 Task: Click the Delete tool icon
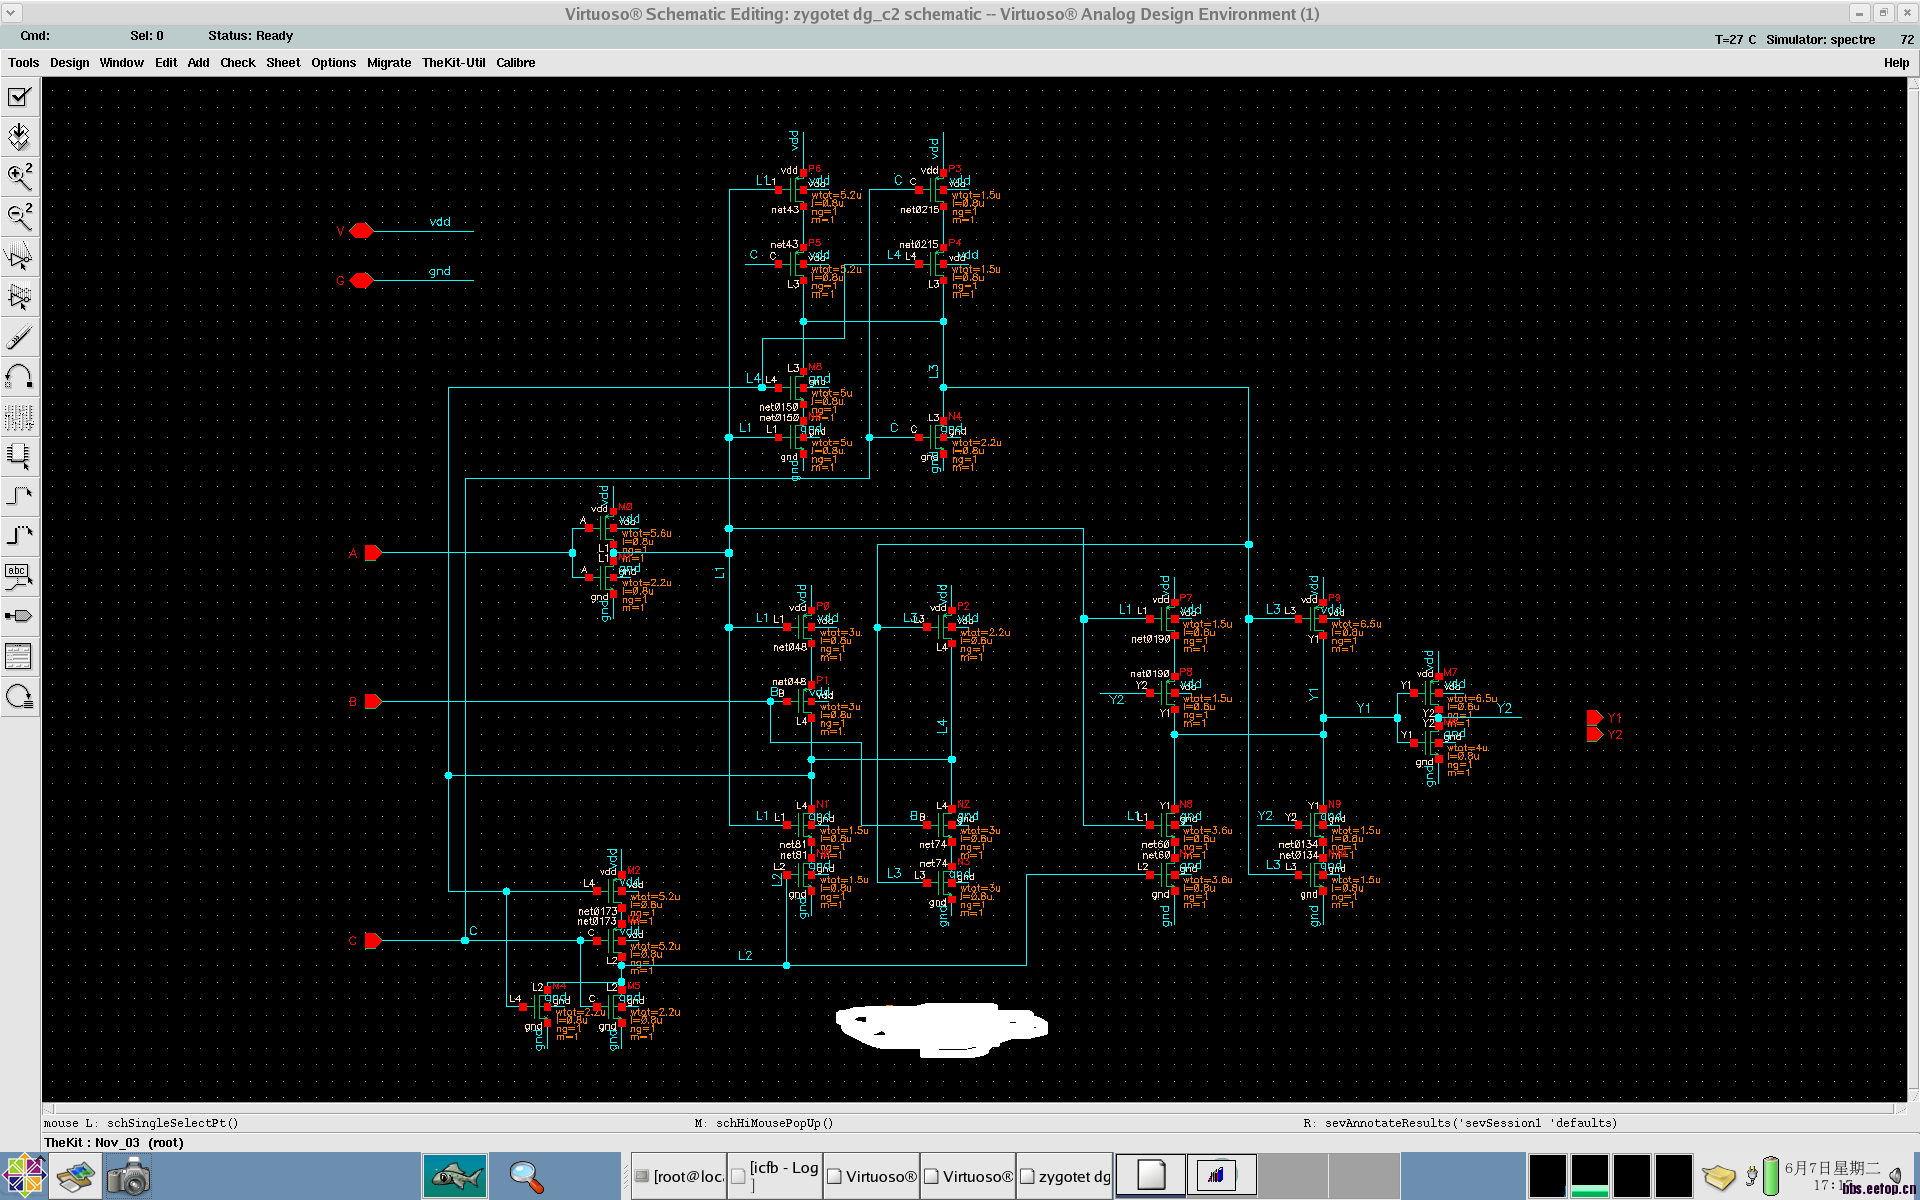pyautogui.click(x=19, y=337)
